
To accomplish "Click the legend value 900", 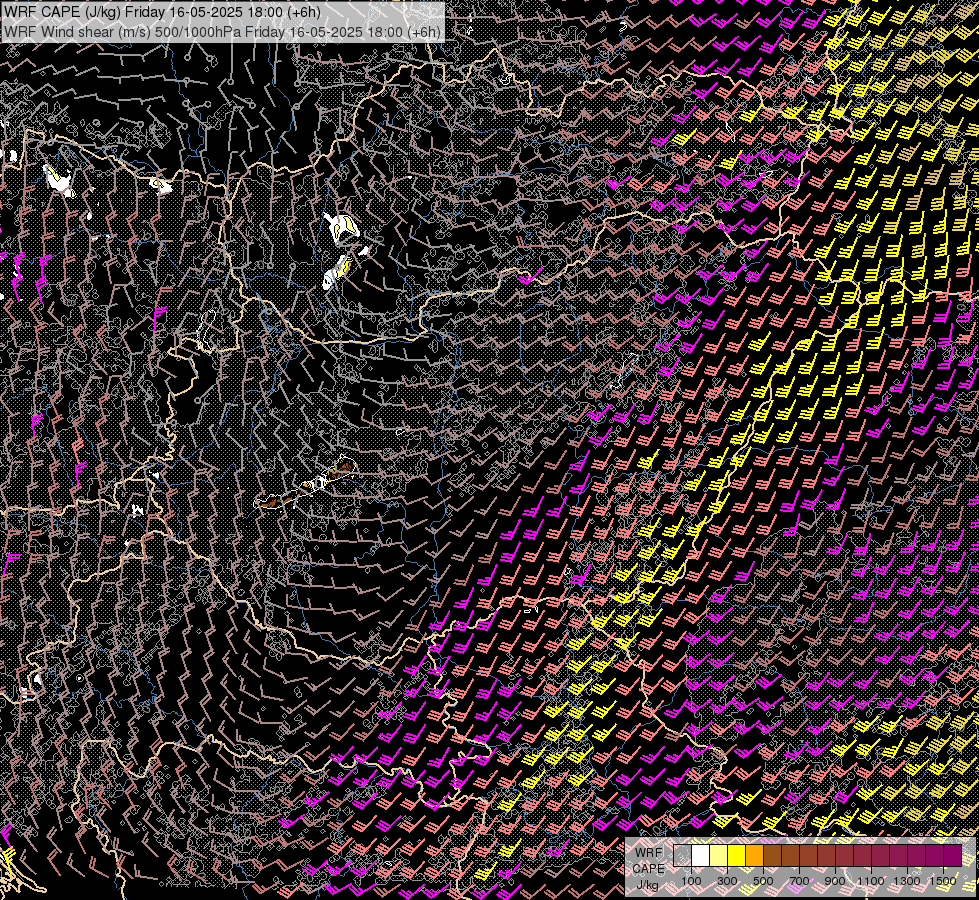I will coord(835,881).
